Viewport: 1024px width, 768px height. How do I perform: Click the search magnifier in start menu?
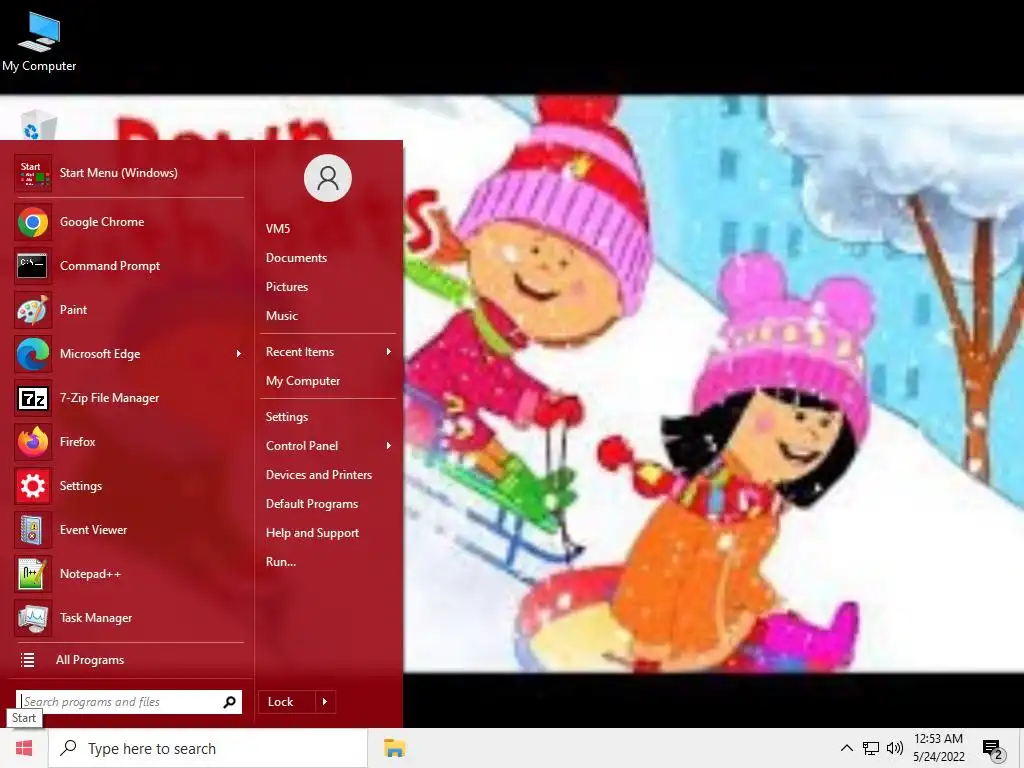point(229,702)
